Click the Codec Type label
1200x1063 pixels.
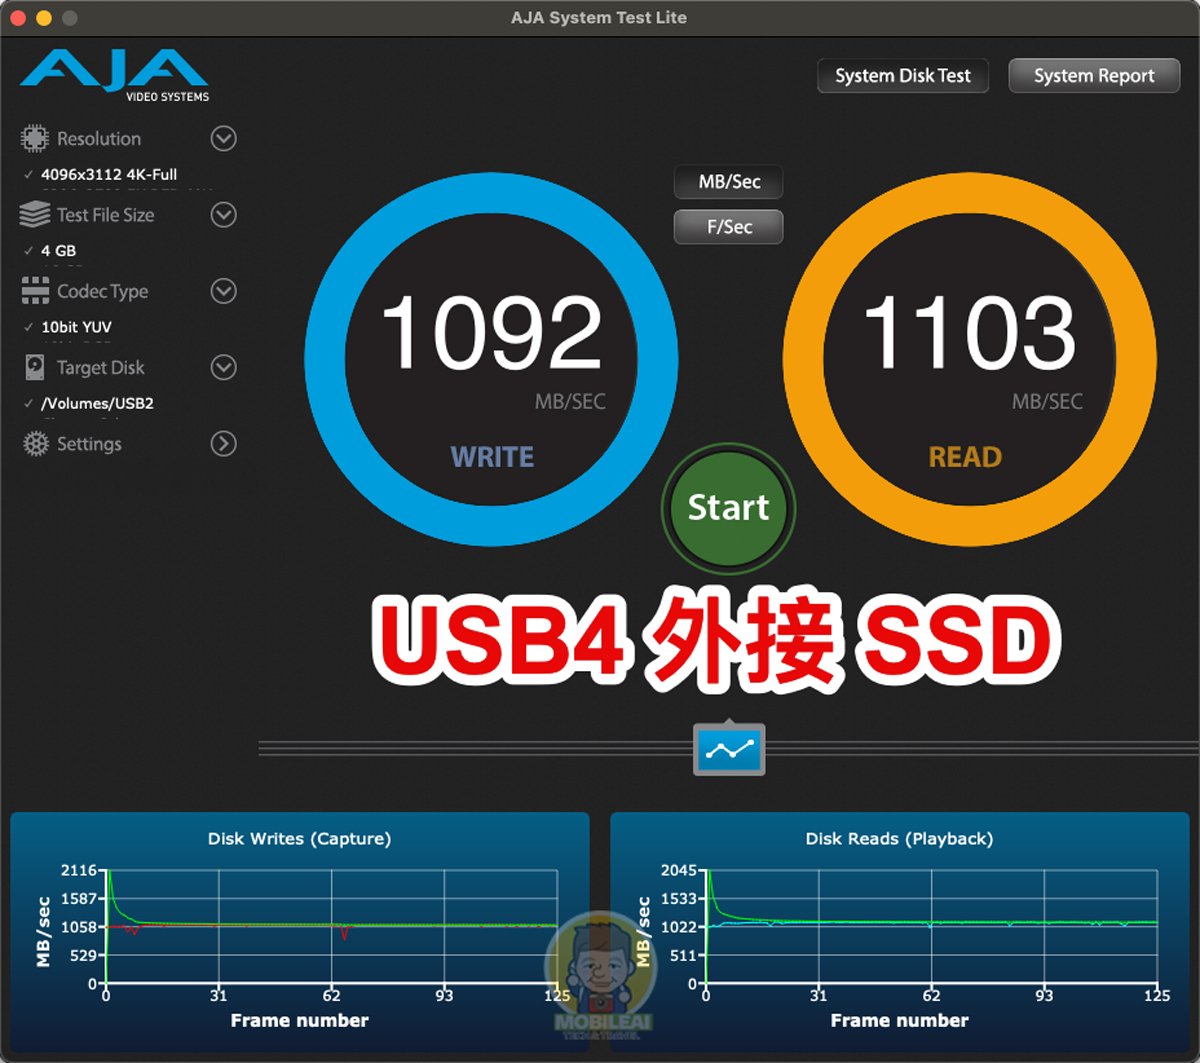click(102, 292)
